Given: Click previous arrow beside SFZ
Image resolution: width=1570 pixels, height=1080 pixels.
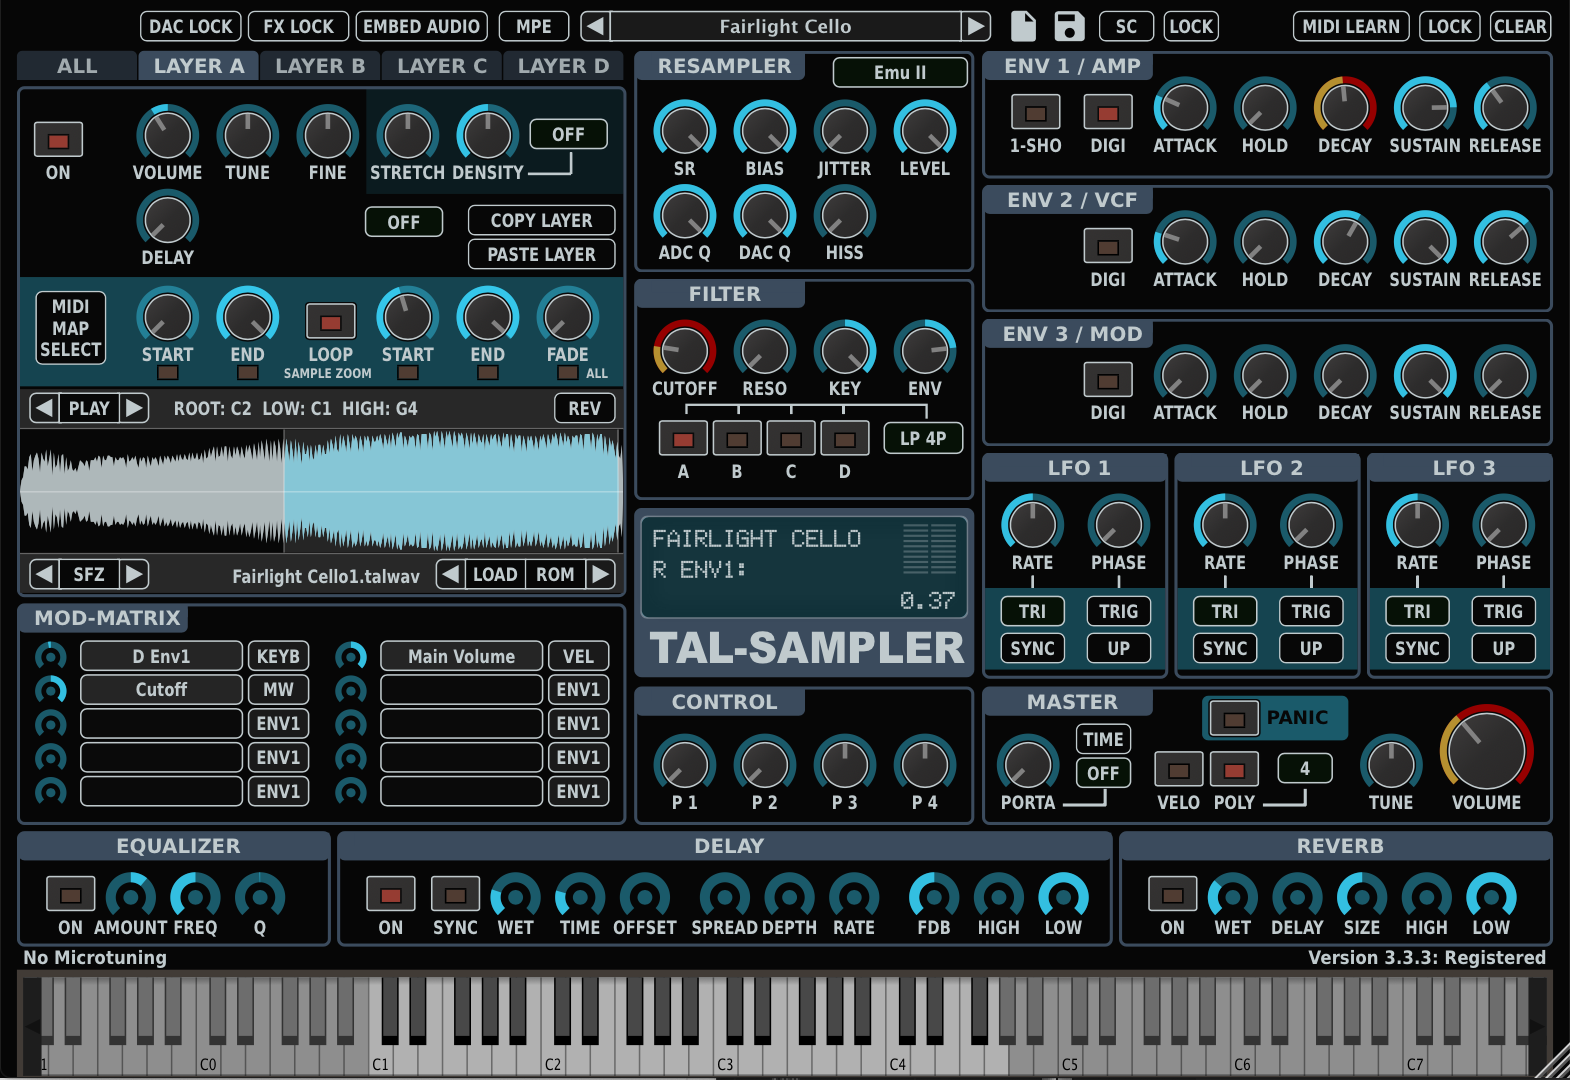Looking at the screenshot, I should tap(44, 574).
